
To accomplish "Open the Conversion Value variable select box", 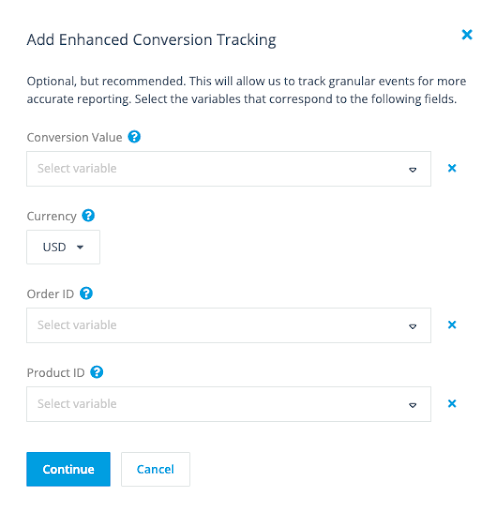I will [229, 169].
